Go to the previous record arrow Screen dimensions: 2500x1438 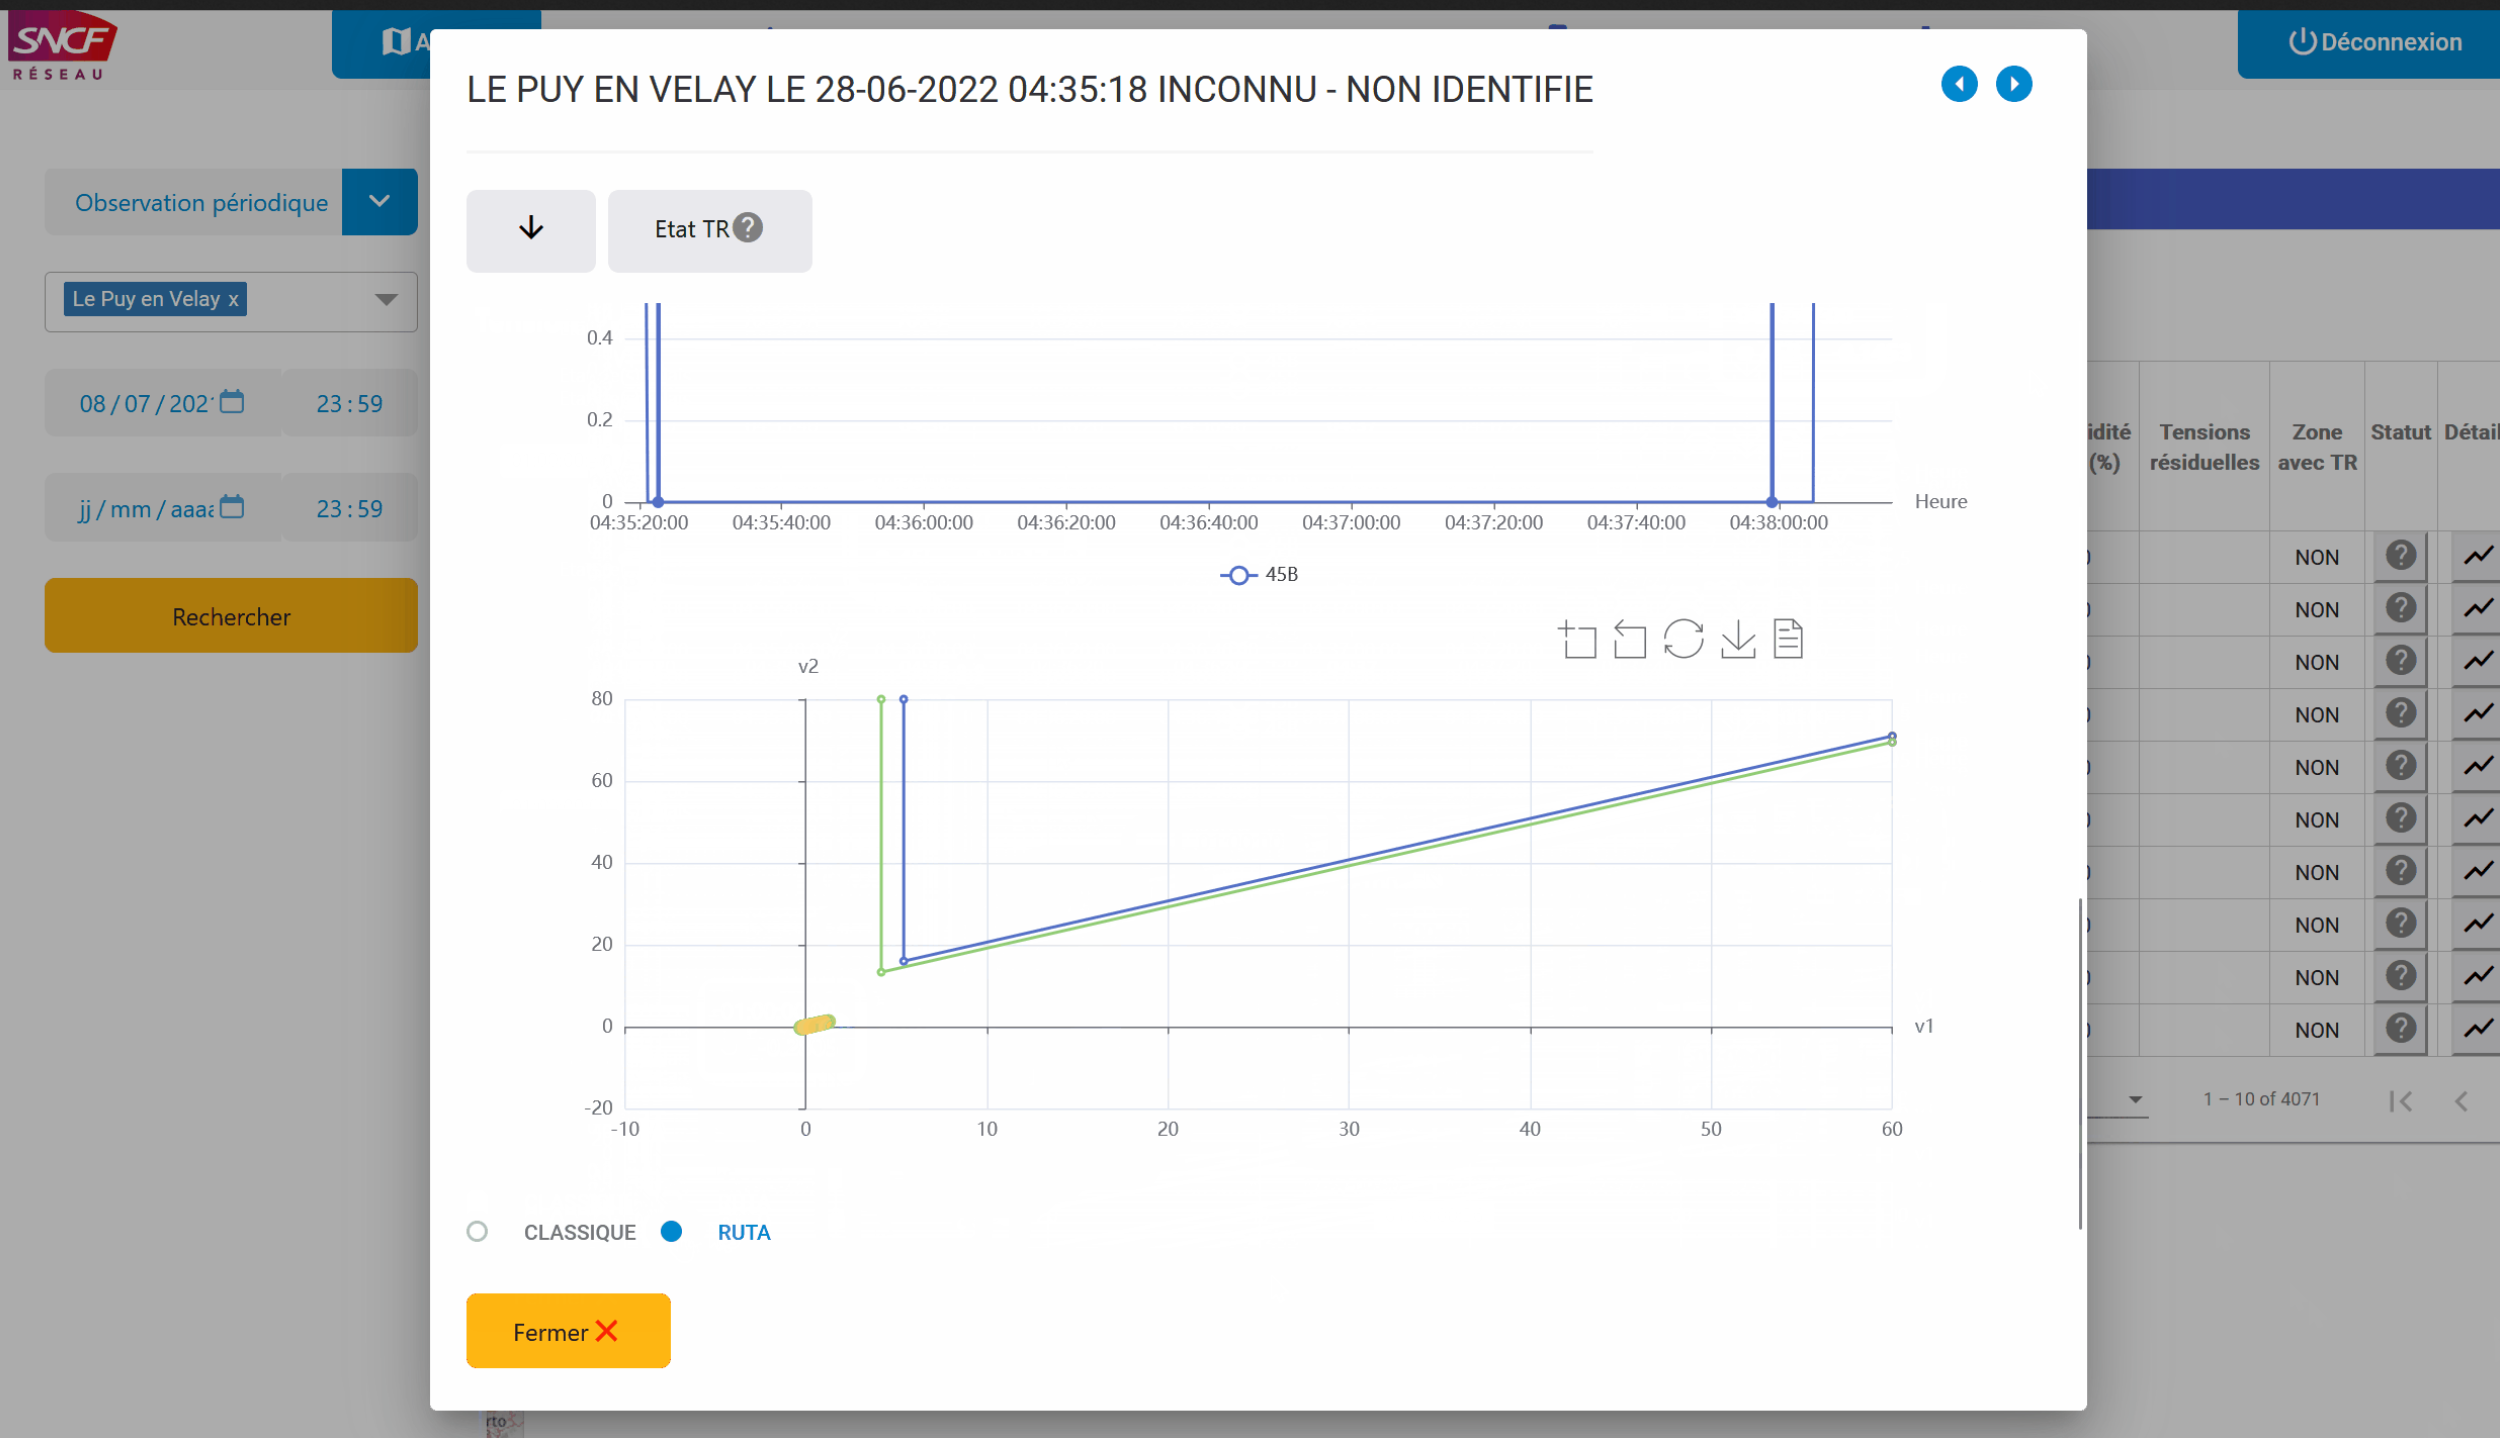(x=1958, y=84)
